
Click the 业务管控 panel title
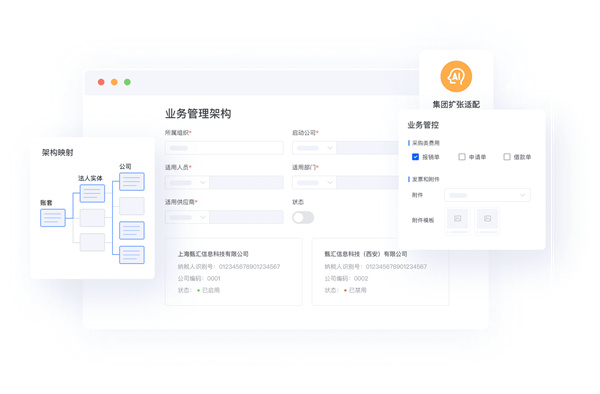pyautogui.click(x=423, y=125)
